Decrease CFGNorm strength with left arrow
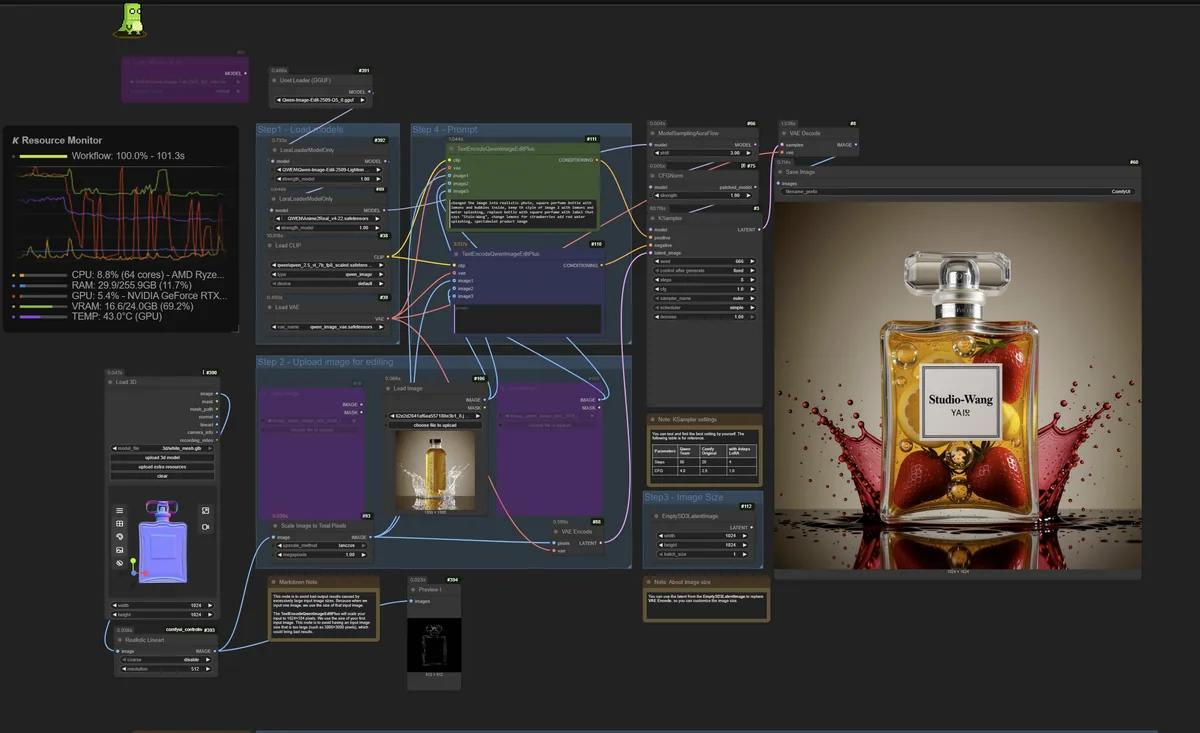The height and width of the screenshot is (733, 1200). point(656,195)
